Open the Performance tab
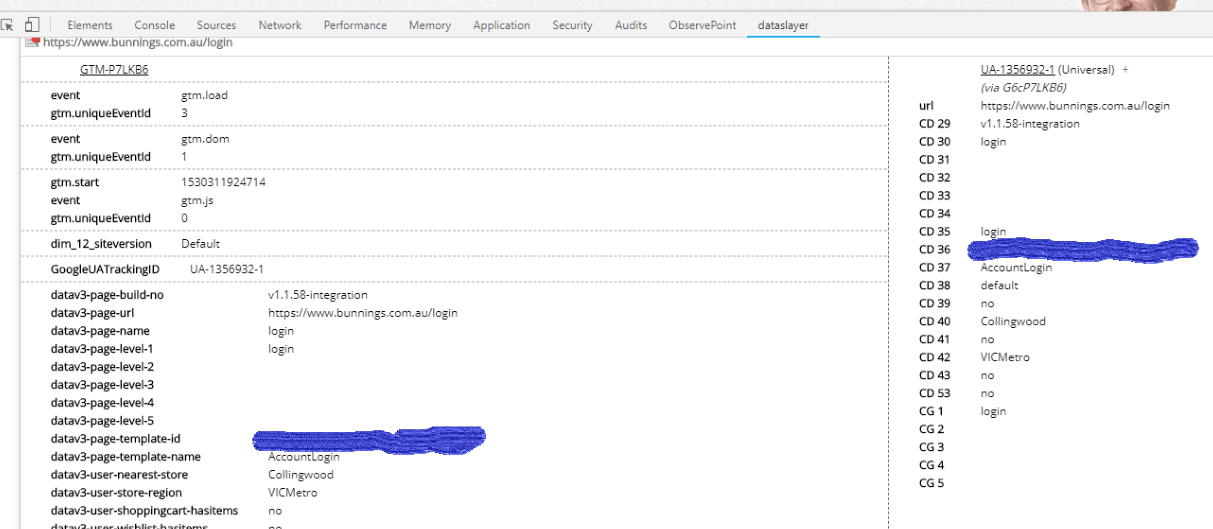 tap(355, 25)
